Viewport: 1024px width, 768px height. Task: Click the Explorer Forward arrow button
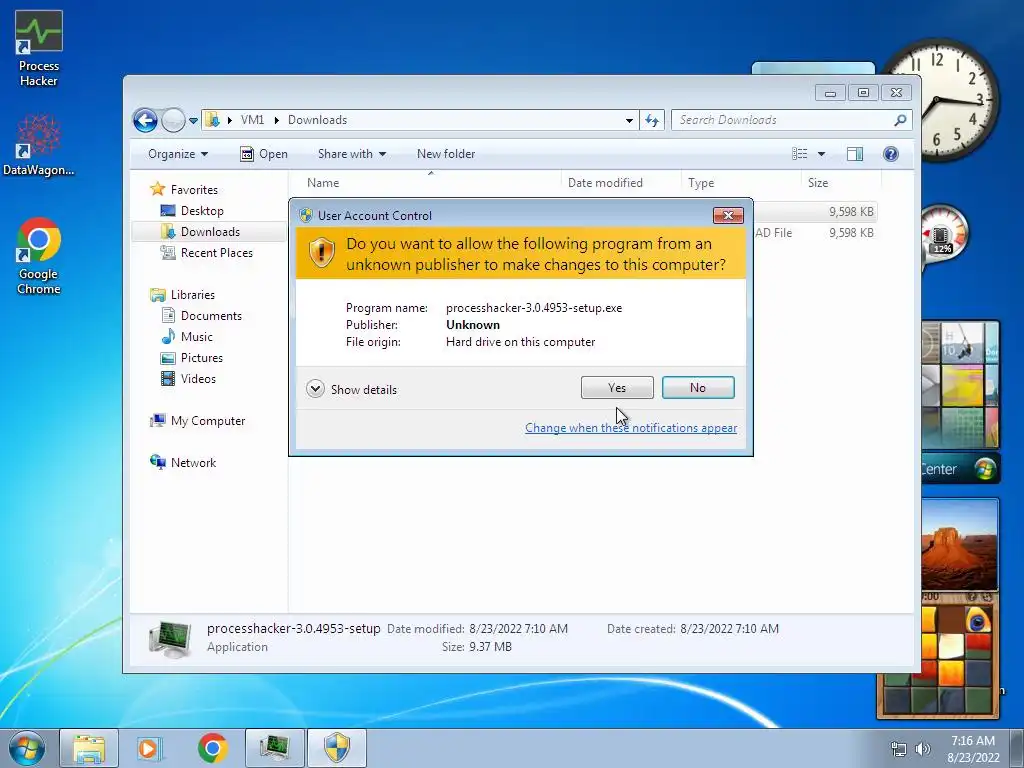click(x=173, y=120)
